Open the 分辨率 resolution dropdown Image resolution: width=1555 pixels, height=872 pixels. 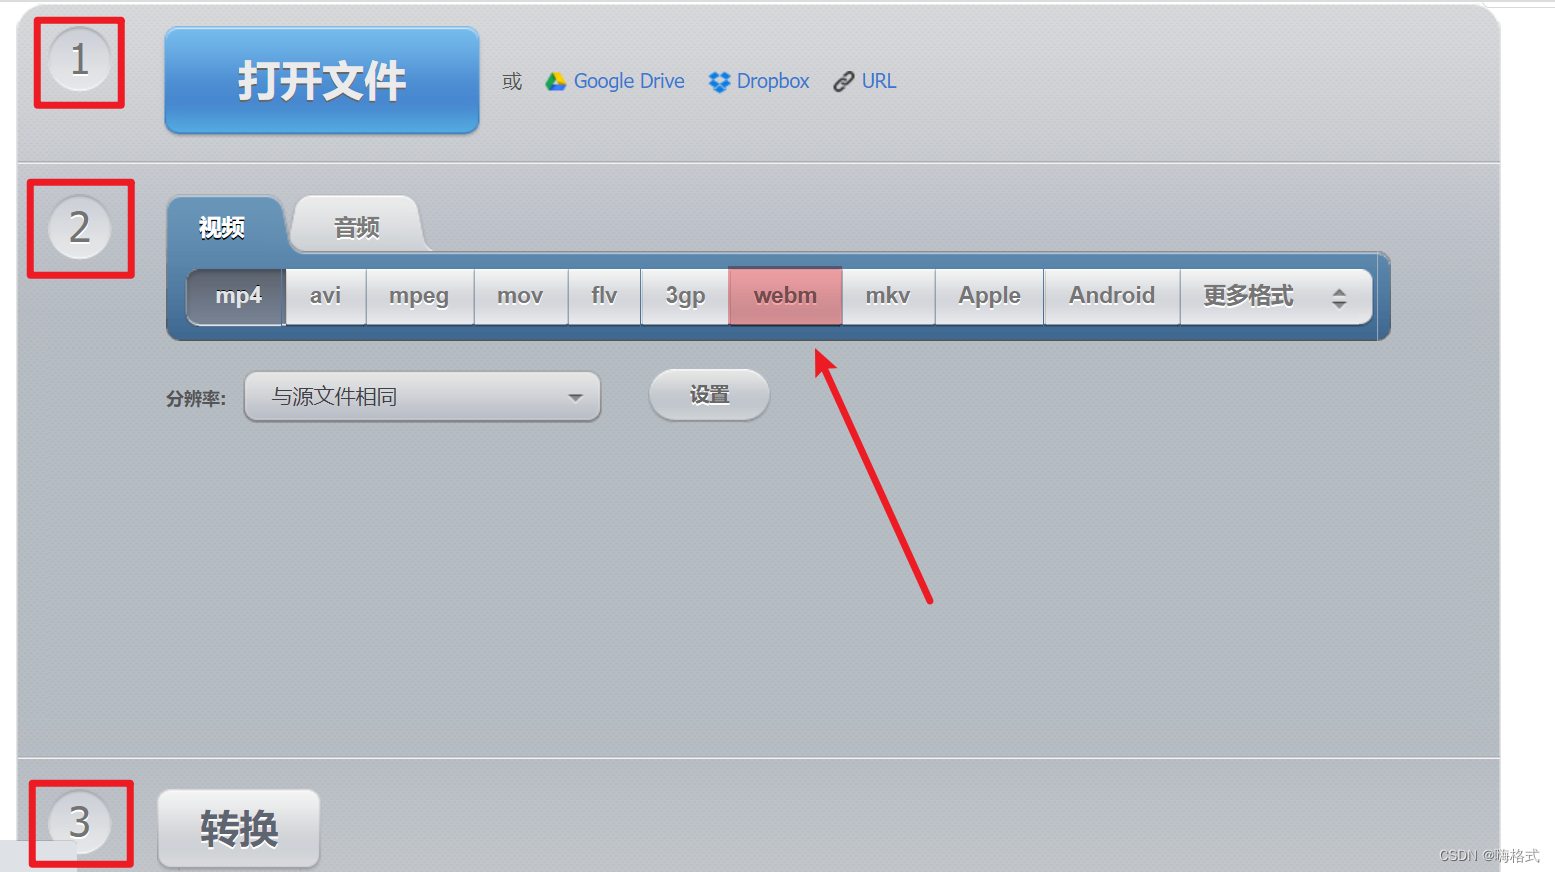coord(421,396)
